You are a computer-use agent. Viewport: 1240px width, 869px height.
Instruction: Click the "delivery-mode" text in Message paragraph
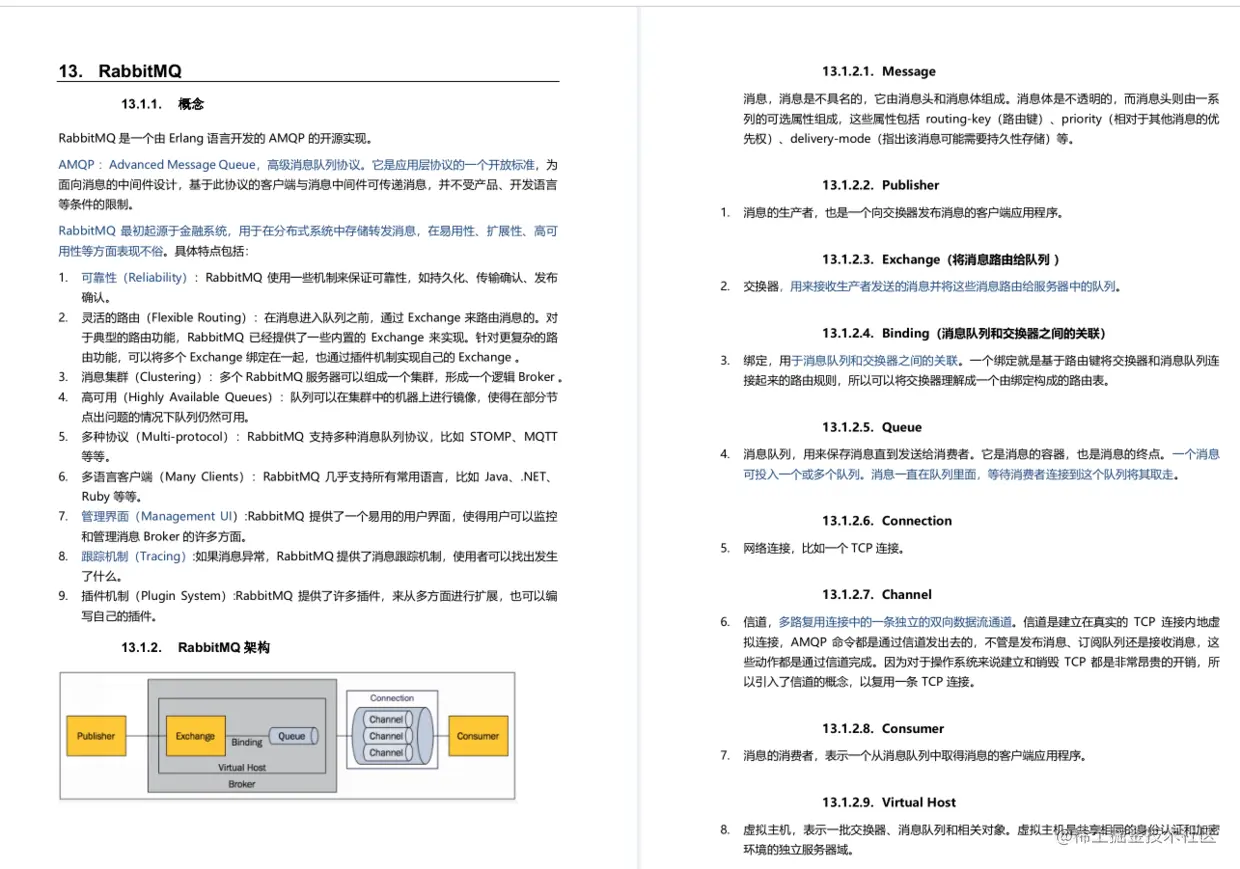tap(830, 139)
